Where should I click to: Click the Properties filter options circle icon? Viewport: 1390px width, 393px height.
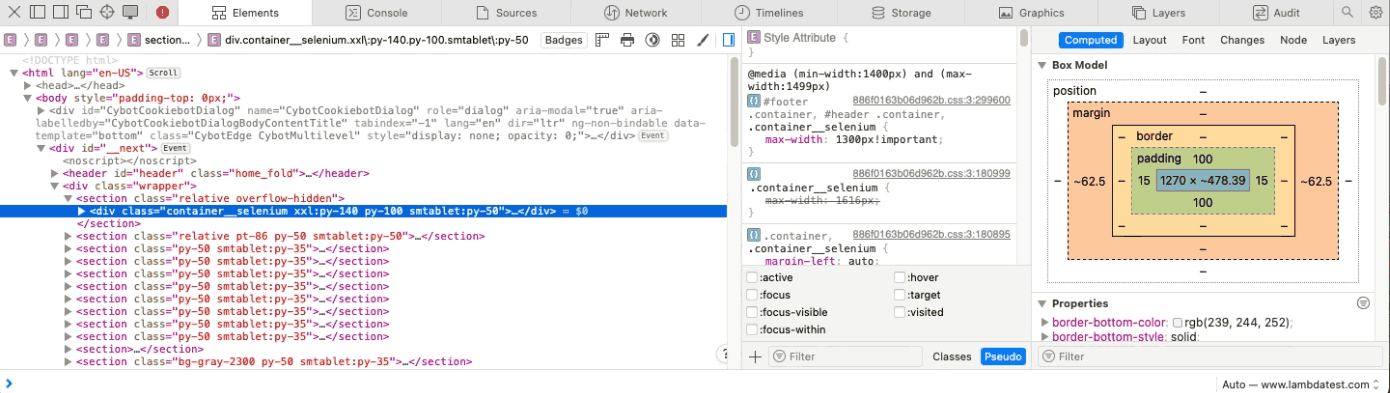coord(1363,303)
